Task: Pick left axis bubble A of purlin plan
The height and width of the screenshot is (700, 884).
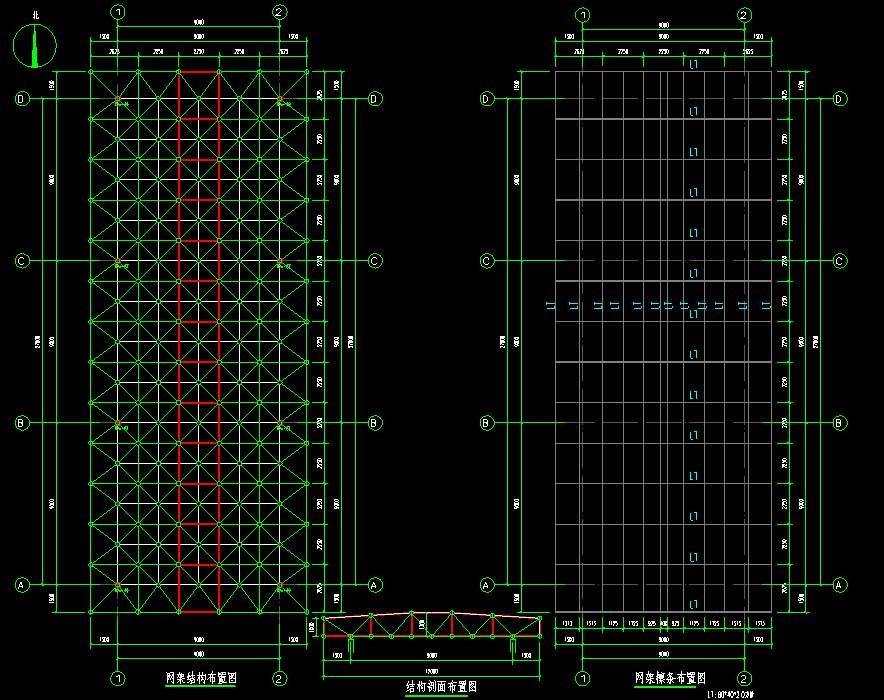Action: 487,585
